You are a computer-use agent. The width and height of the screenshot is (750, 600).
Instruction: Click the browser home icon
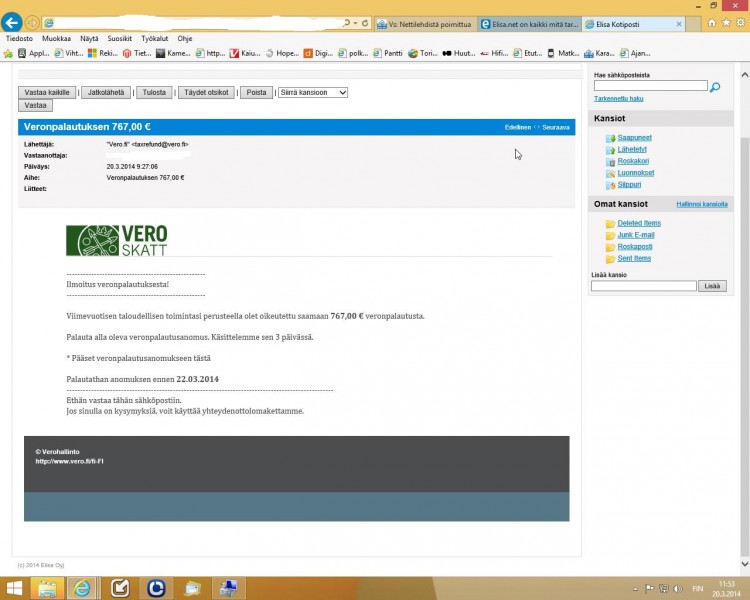(710, 22)
